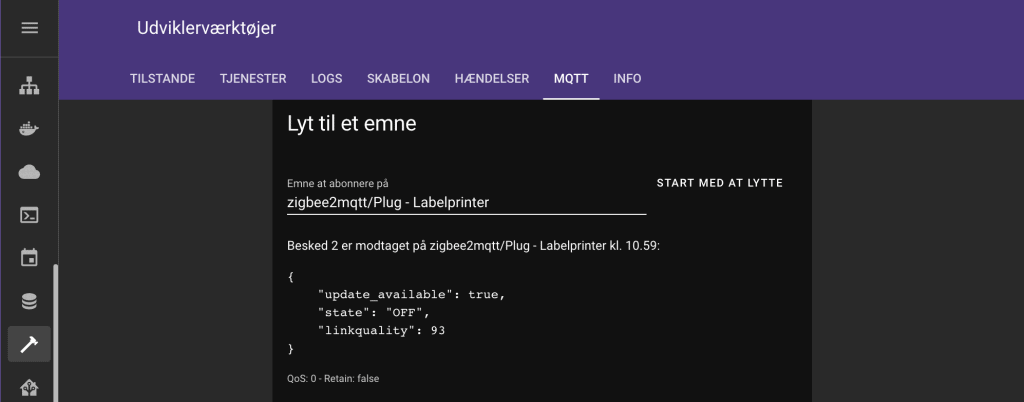Open the network topology sidebar icon
The width and height of the screenshot is (1024, 402).
29,85
